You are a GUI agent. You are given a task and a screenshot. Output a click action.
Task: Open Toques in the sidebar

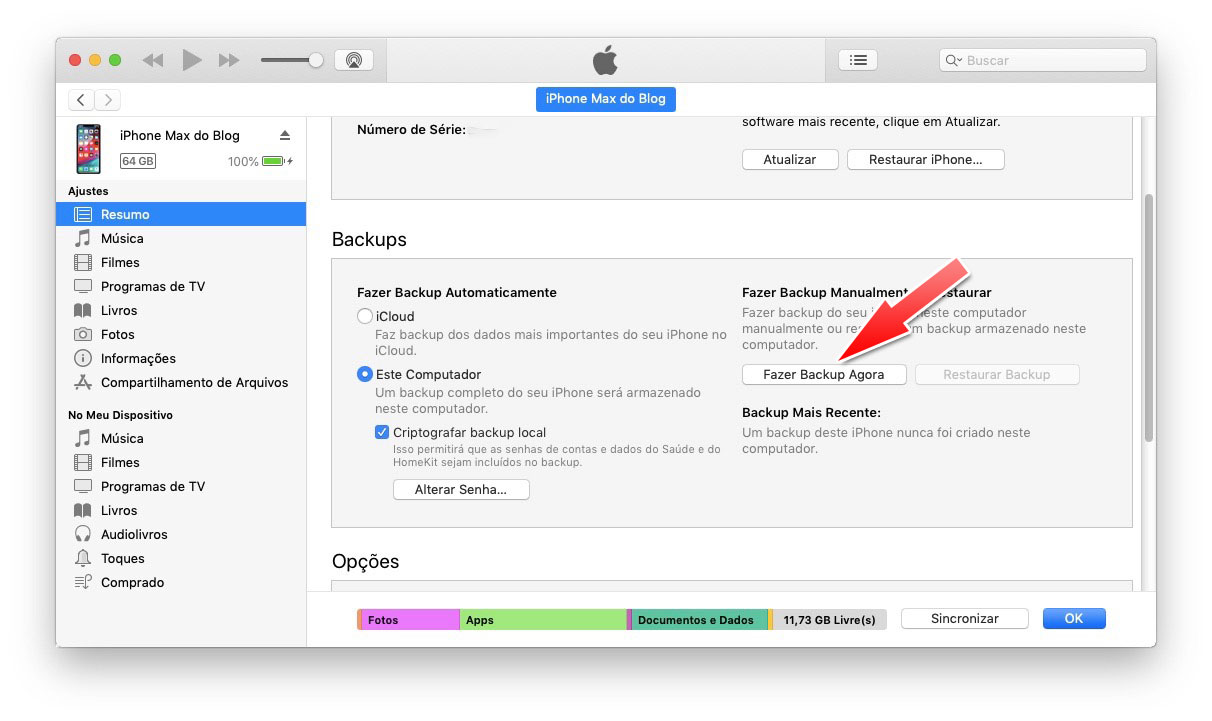click(181, 558)
